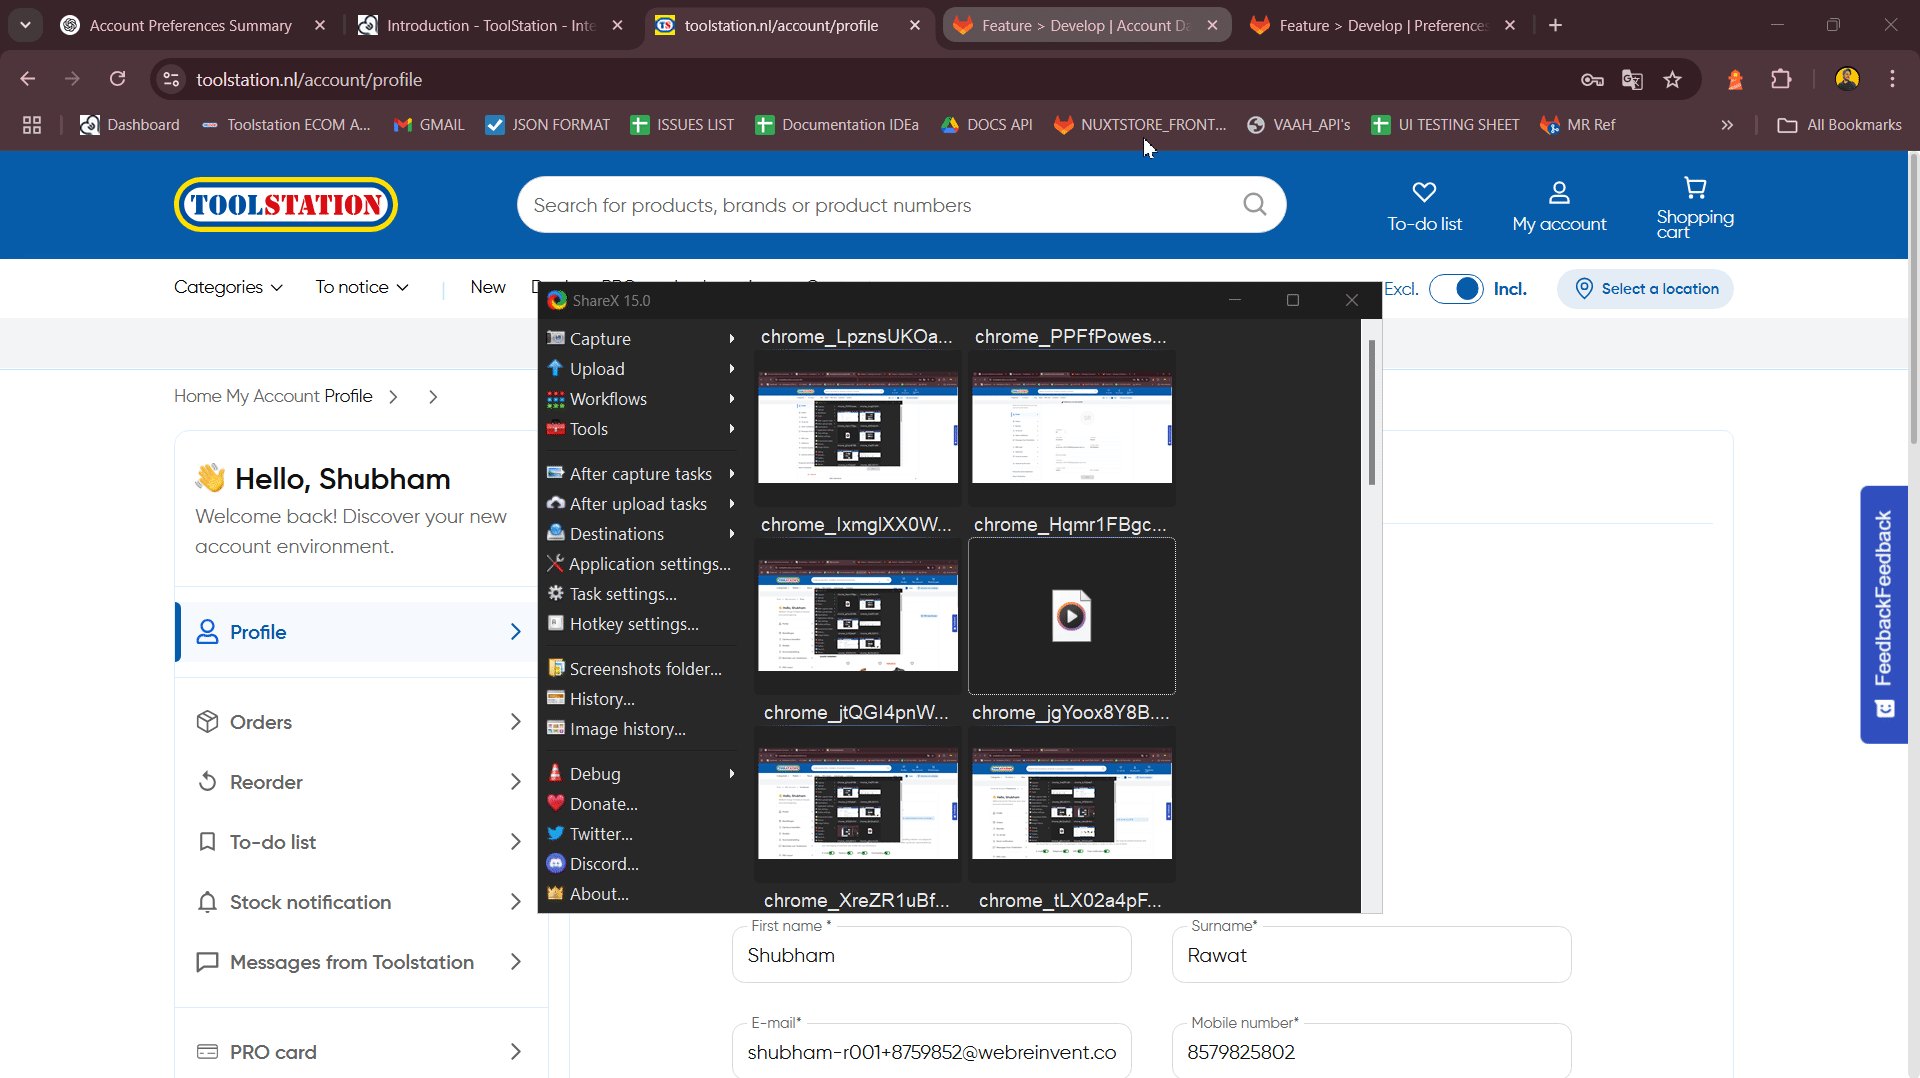Image resolution: width=1920 pixels, height=1078 pixels.
Task: Click the ShareX thumbnail list scrollbar
Action: 1371,412
